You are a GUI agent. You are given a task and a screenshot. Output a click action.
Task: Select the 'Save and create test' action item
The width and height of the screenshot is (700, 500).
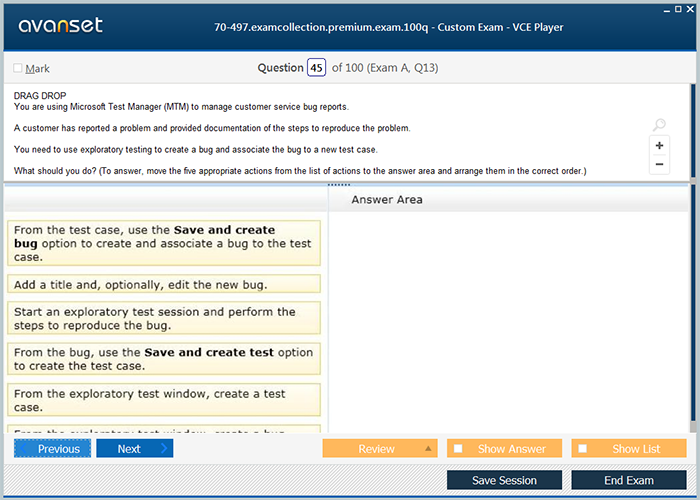(x=164, y=359)
